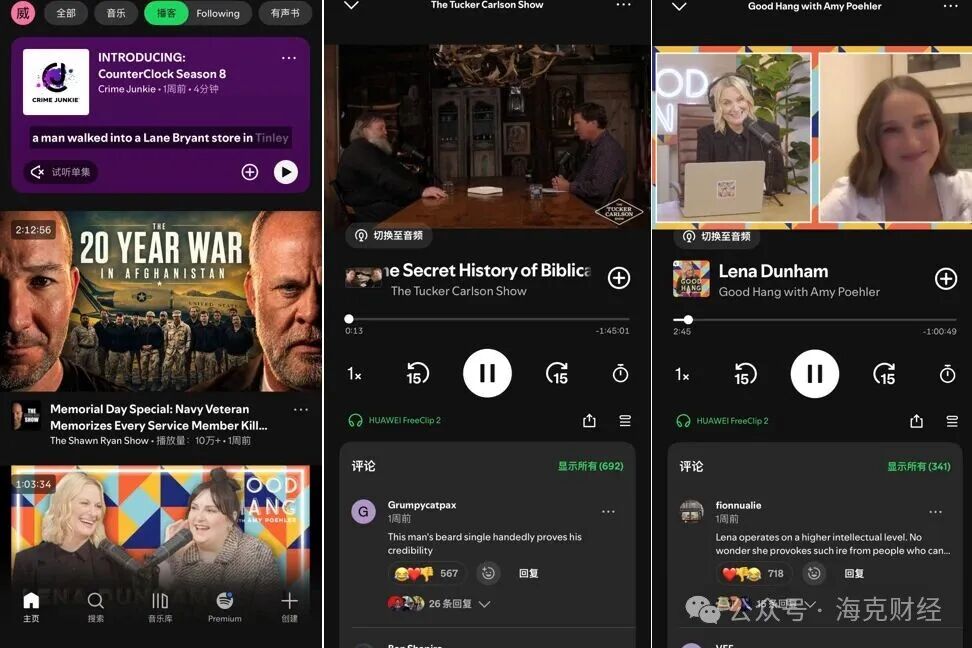972x648 pixels.
Task: Open The Tucker Carlson Show name below the title
Action: [x=459, y=291]
